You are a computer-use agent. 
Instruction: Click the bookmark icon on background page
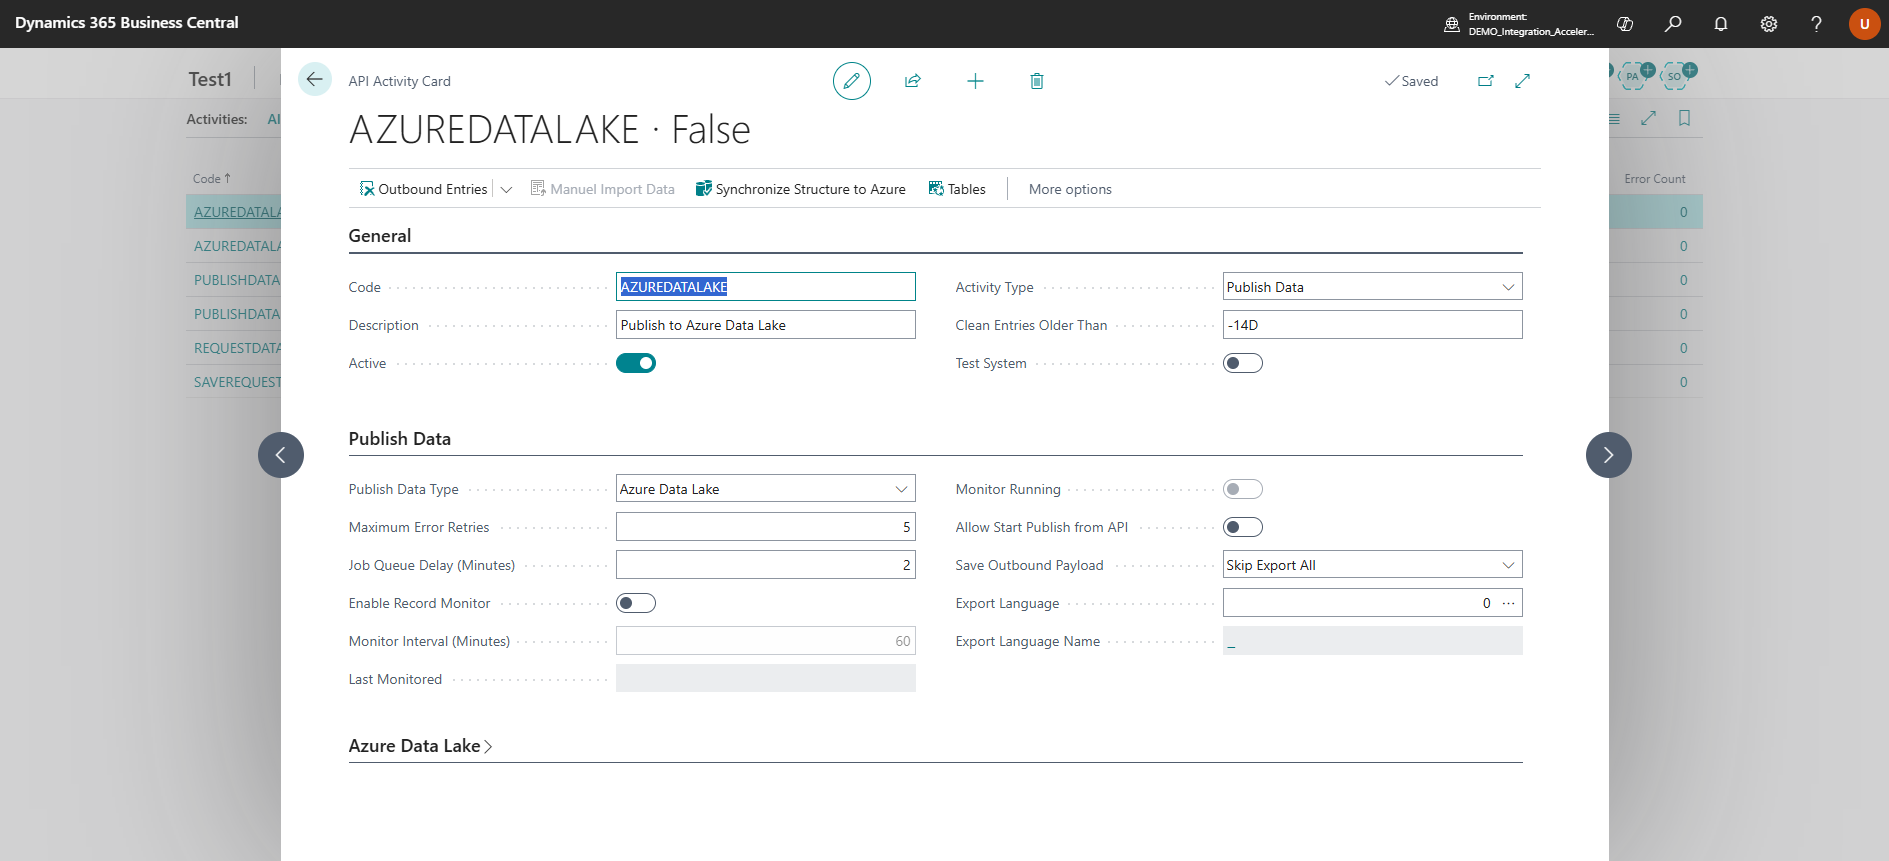click(x=1685, y=118)
